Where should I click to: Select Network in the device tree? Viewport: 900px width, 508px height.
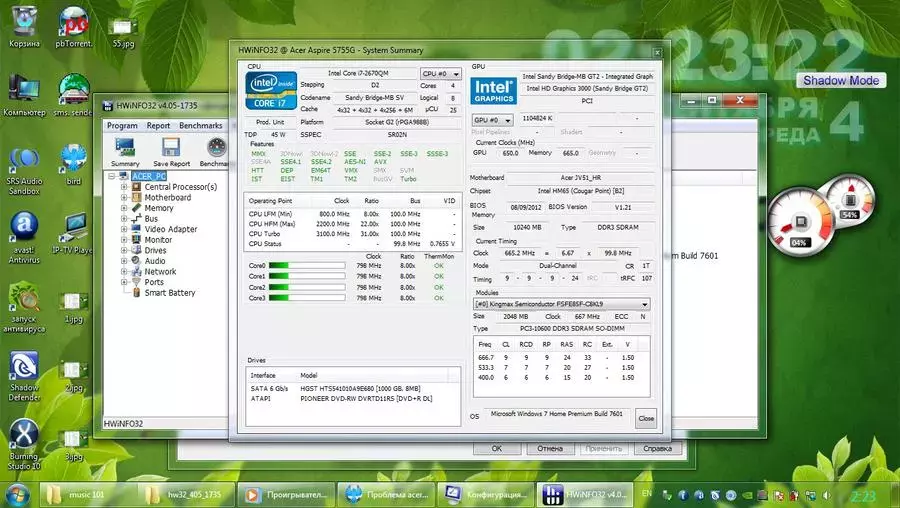(160, 272)
